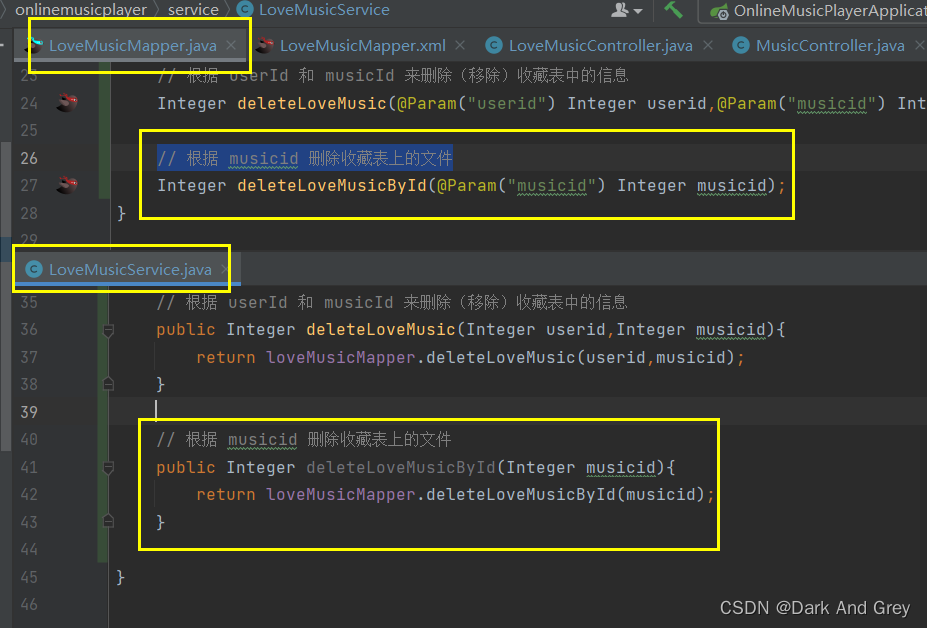Click the LoveMusicController.java class icon
Image resolution: width=927 pixels, height=628 pixels.
tap(494, 45)
